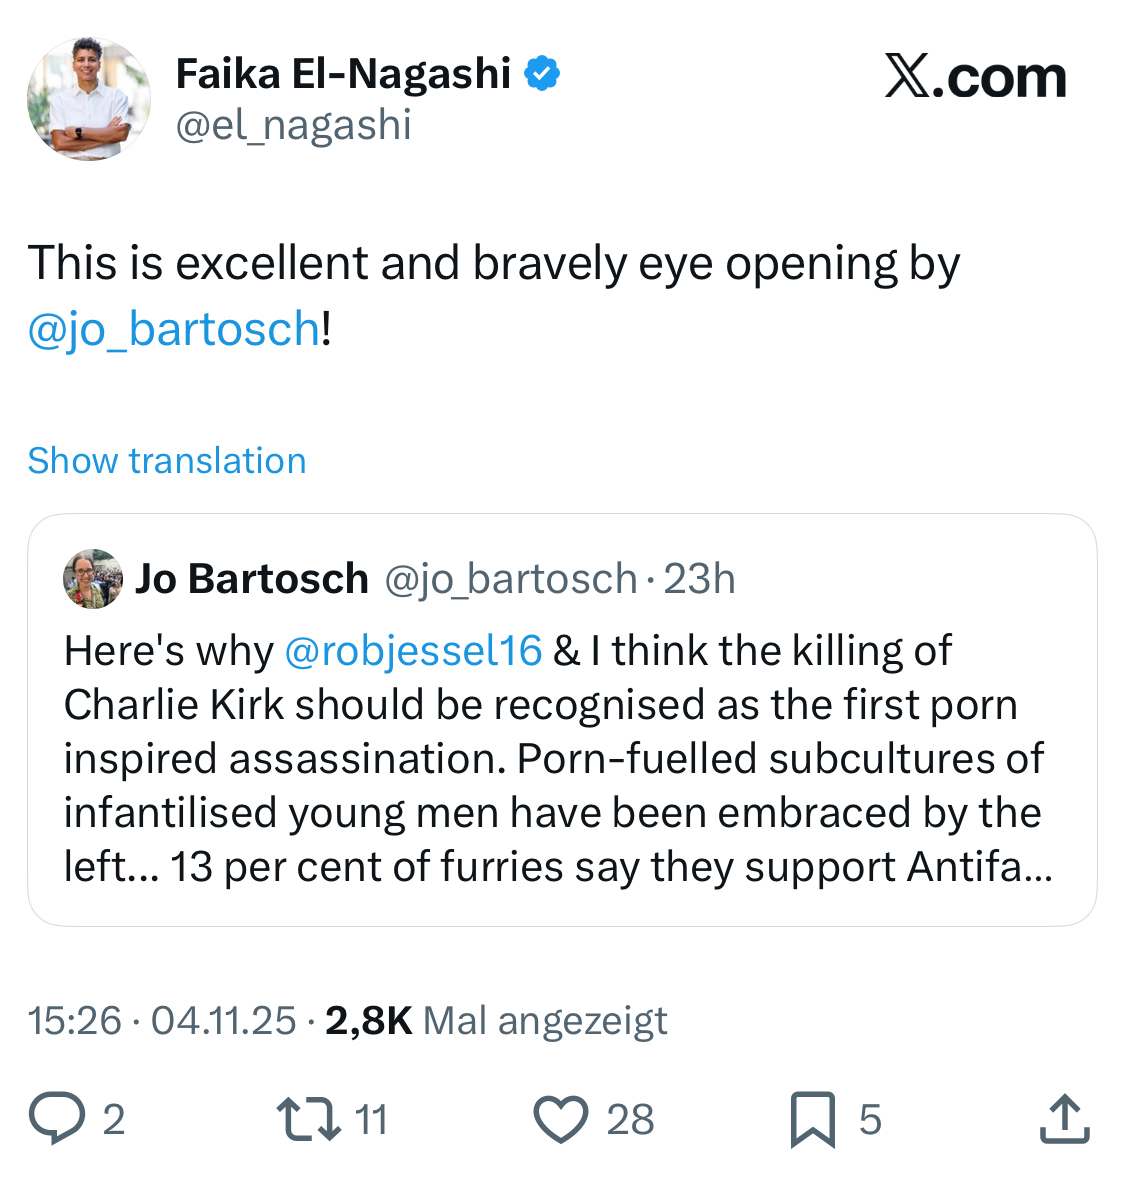Click the reply speech bubble icon
Viewport: 1125px width, 1185px height.
(x=57, y=1119)
